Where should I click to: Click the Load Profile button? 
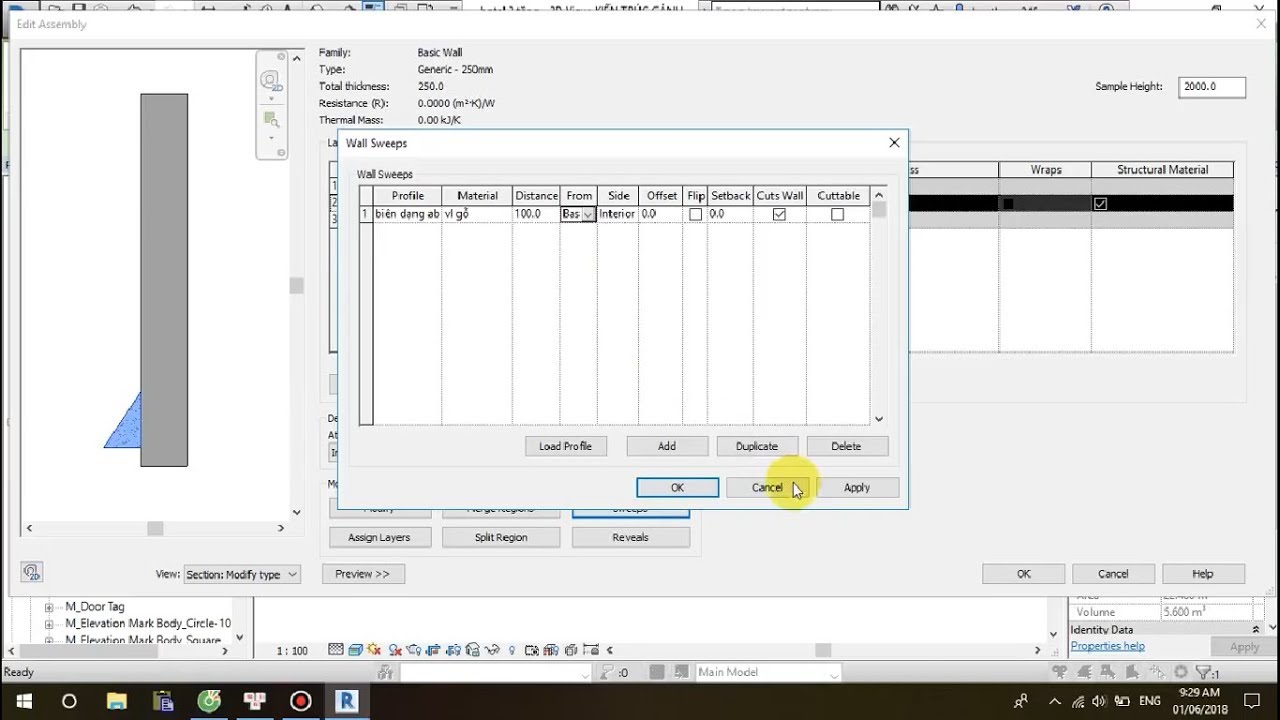click(565, 446)
